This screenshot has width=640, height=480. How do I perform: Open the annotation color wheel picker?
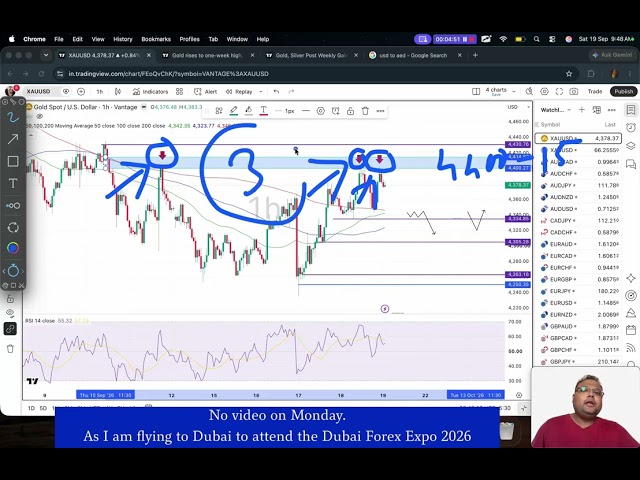[x=13, y=248]
